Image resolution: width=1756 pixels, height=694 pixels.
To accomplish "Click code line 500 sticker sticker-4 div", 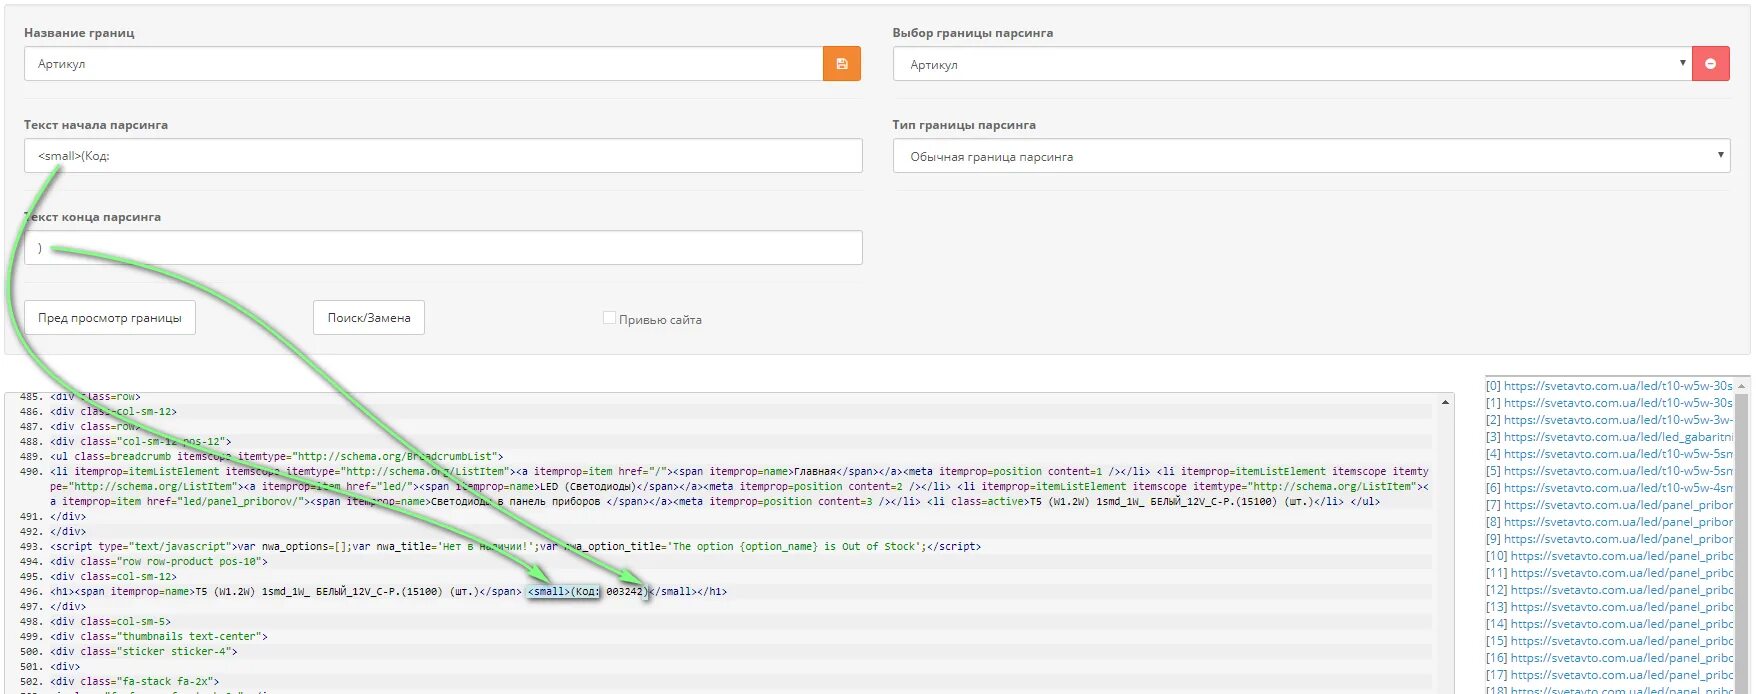I will point(144,651).
